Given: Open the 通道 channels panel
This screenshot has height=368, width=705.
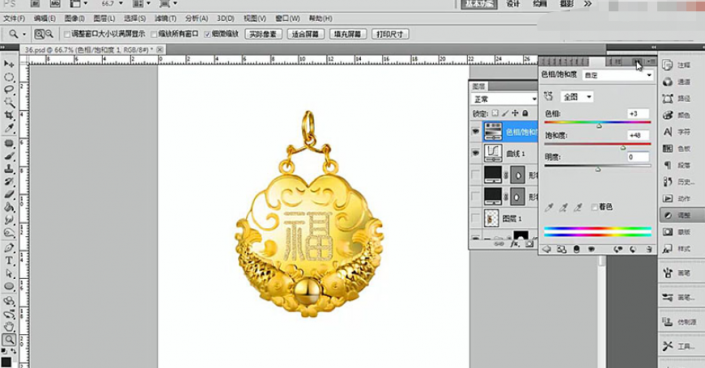Looking at the screenshot, I should (678, 82).
